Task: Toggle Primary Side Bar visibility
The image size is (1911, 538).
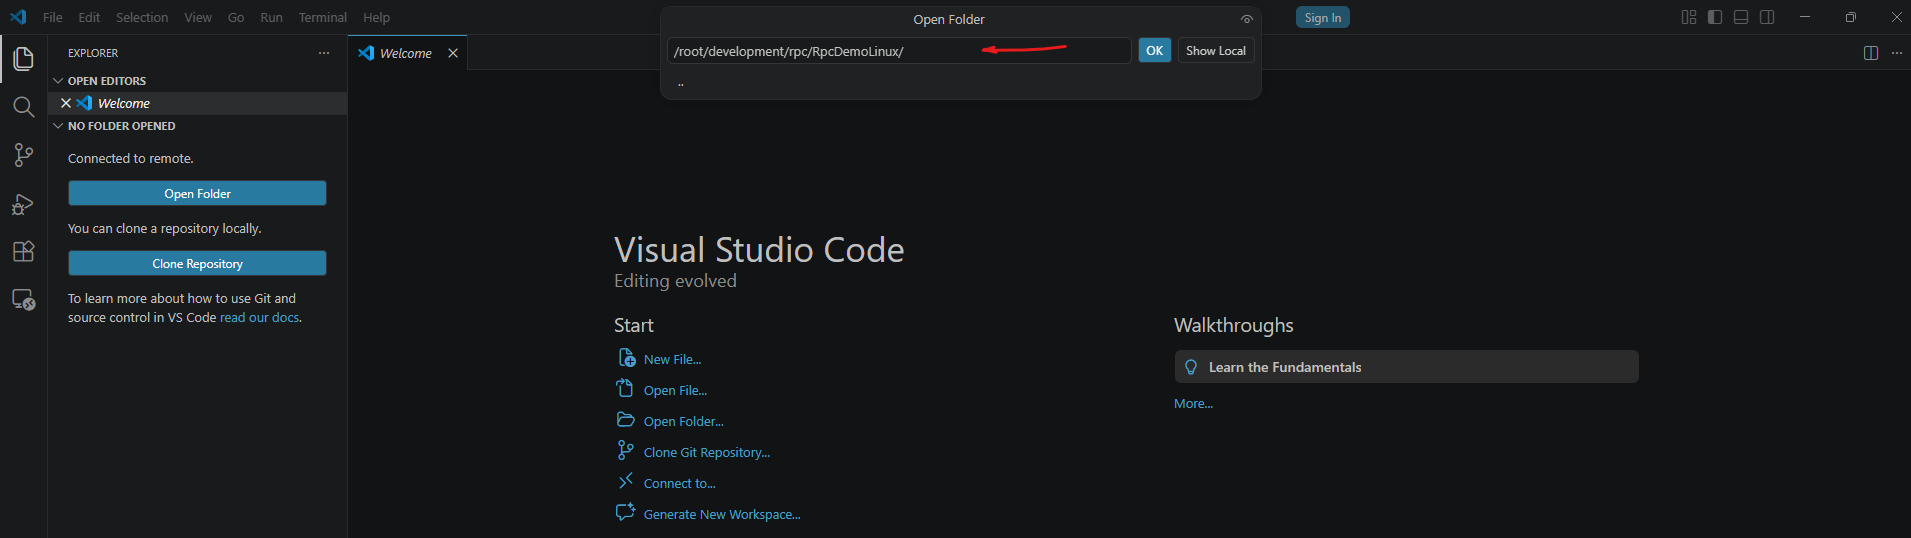Action: [x=1715, y=17]
